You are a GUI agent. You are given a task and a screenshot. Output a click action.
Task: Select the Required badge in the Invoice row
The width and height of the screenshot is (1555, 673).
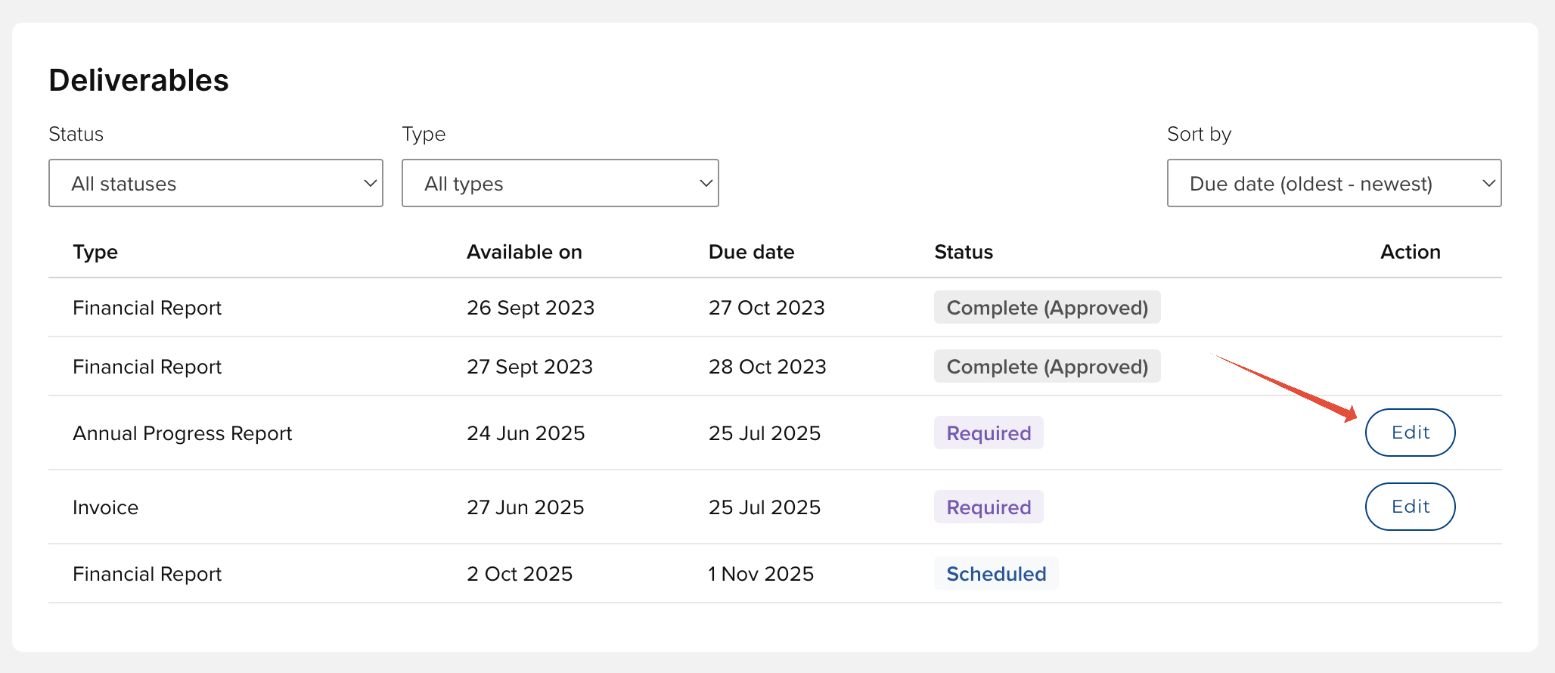[988, 507]
